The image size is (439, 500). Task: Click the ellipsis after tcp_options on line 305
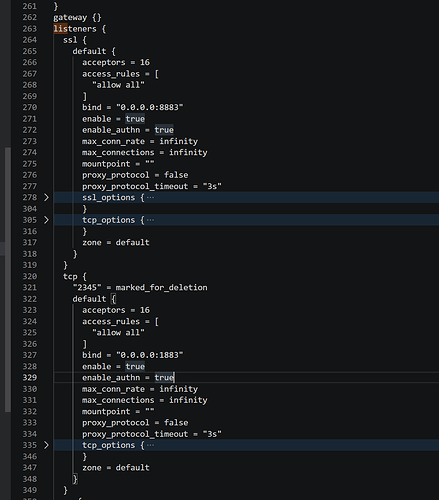click(150, 220)
